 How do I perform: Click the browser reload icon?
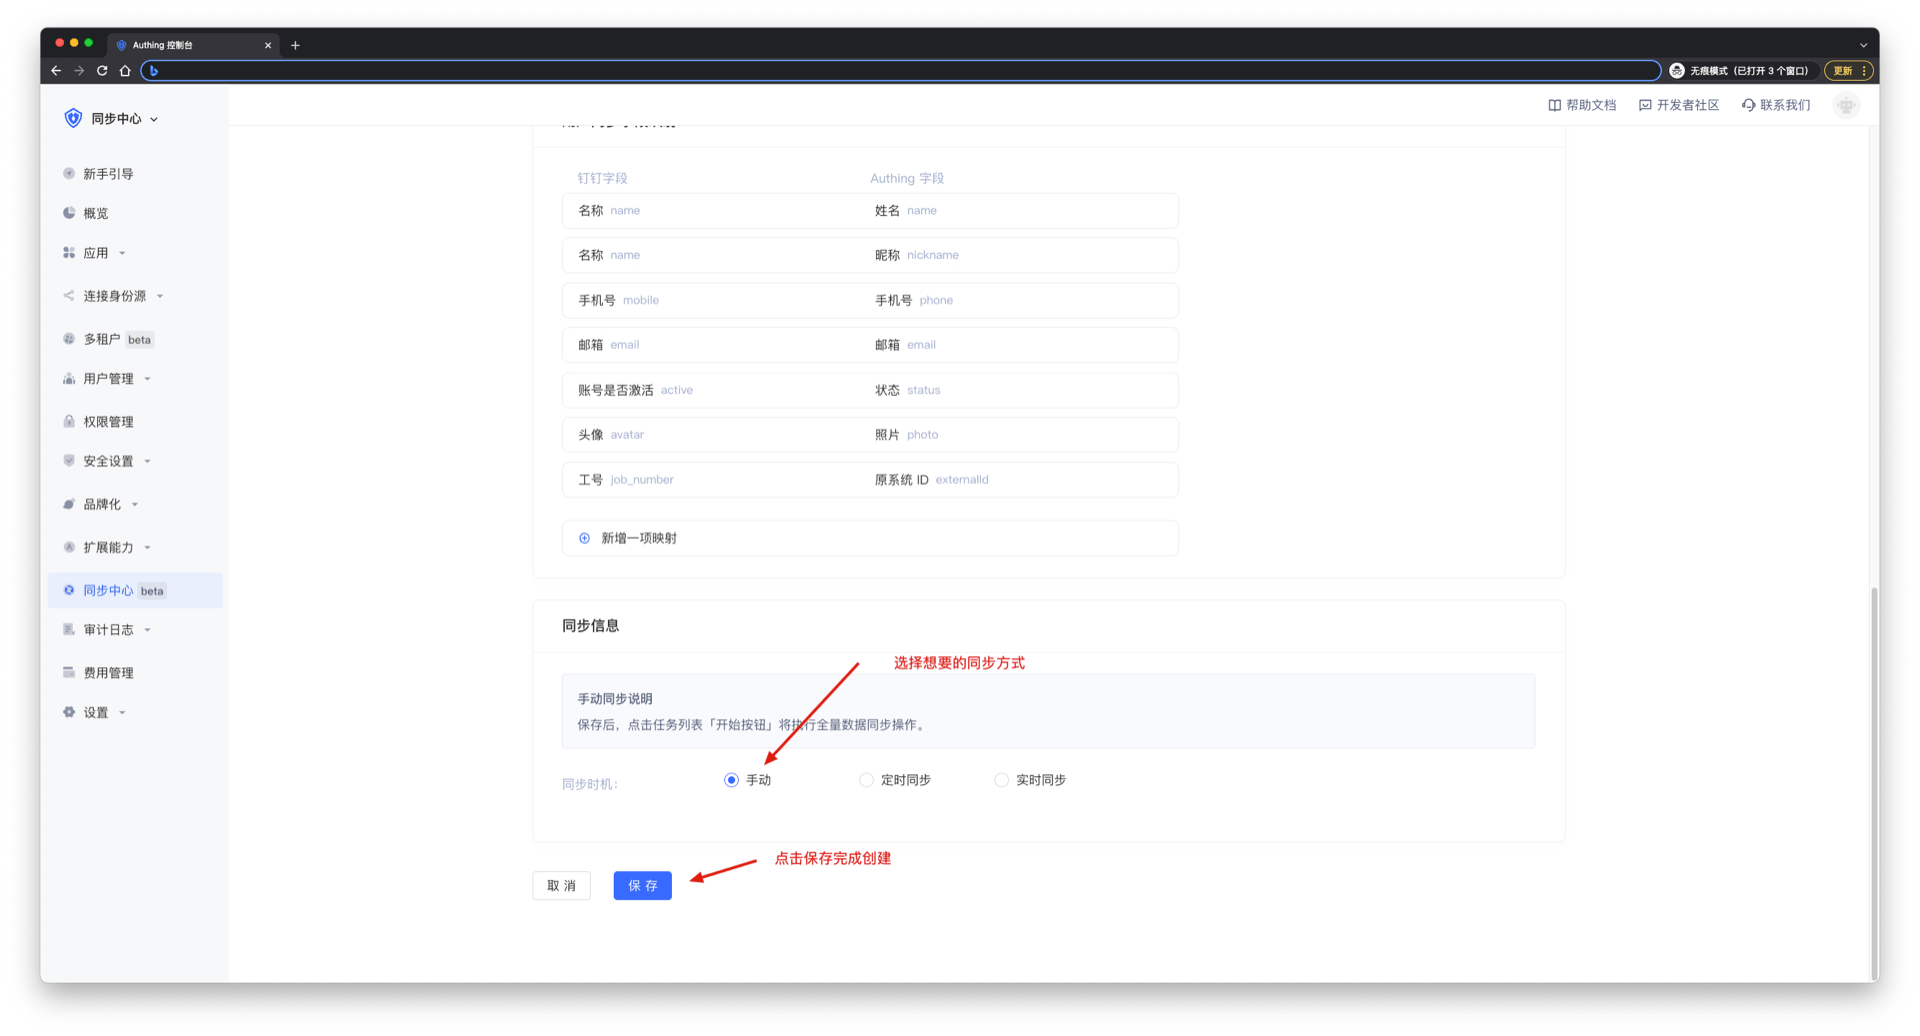tap(102, 71)
